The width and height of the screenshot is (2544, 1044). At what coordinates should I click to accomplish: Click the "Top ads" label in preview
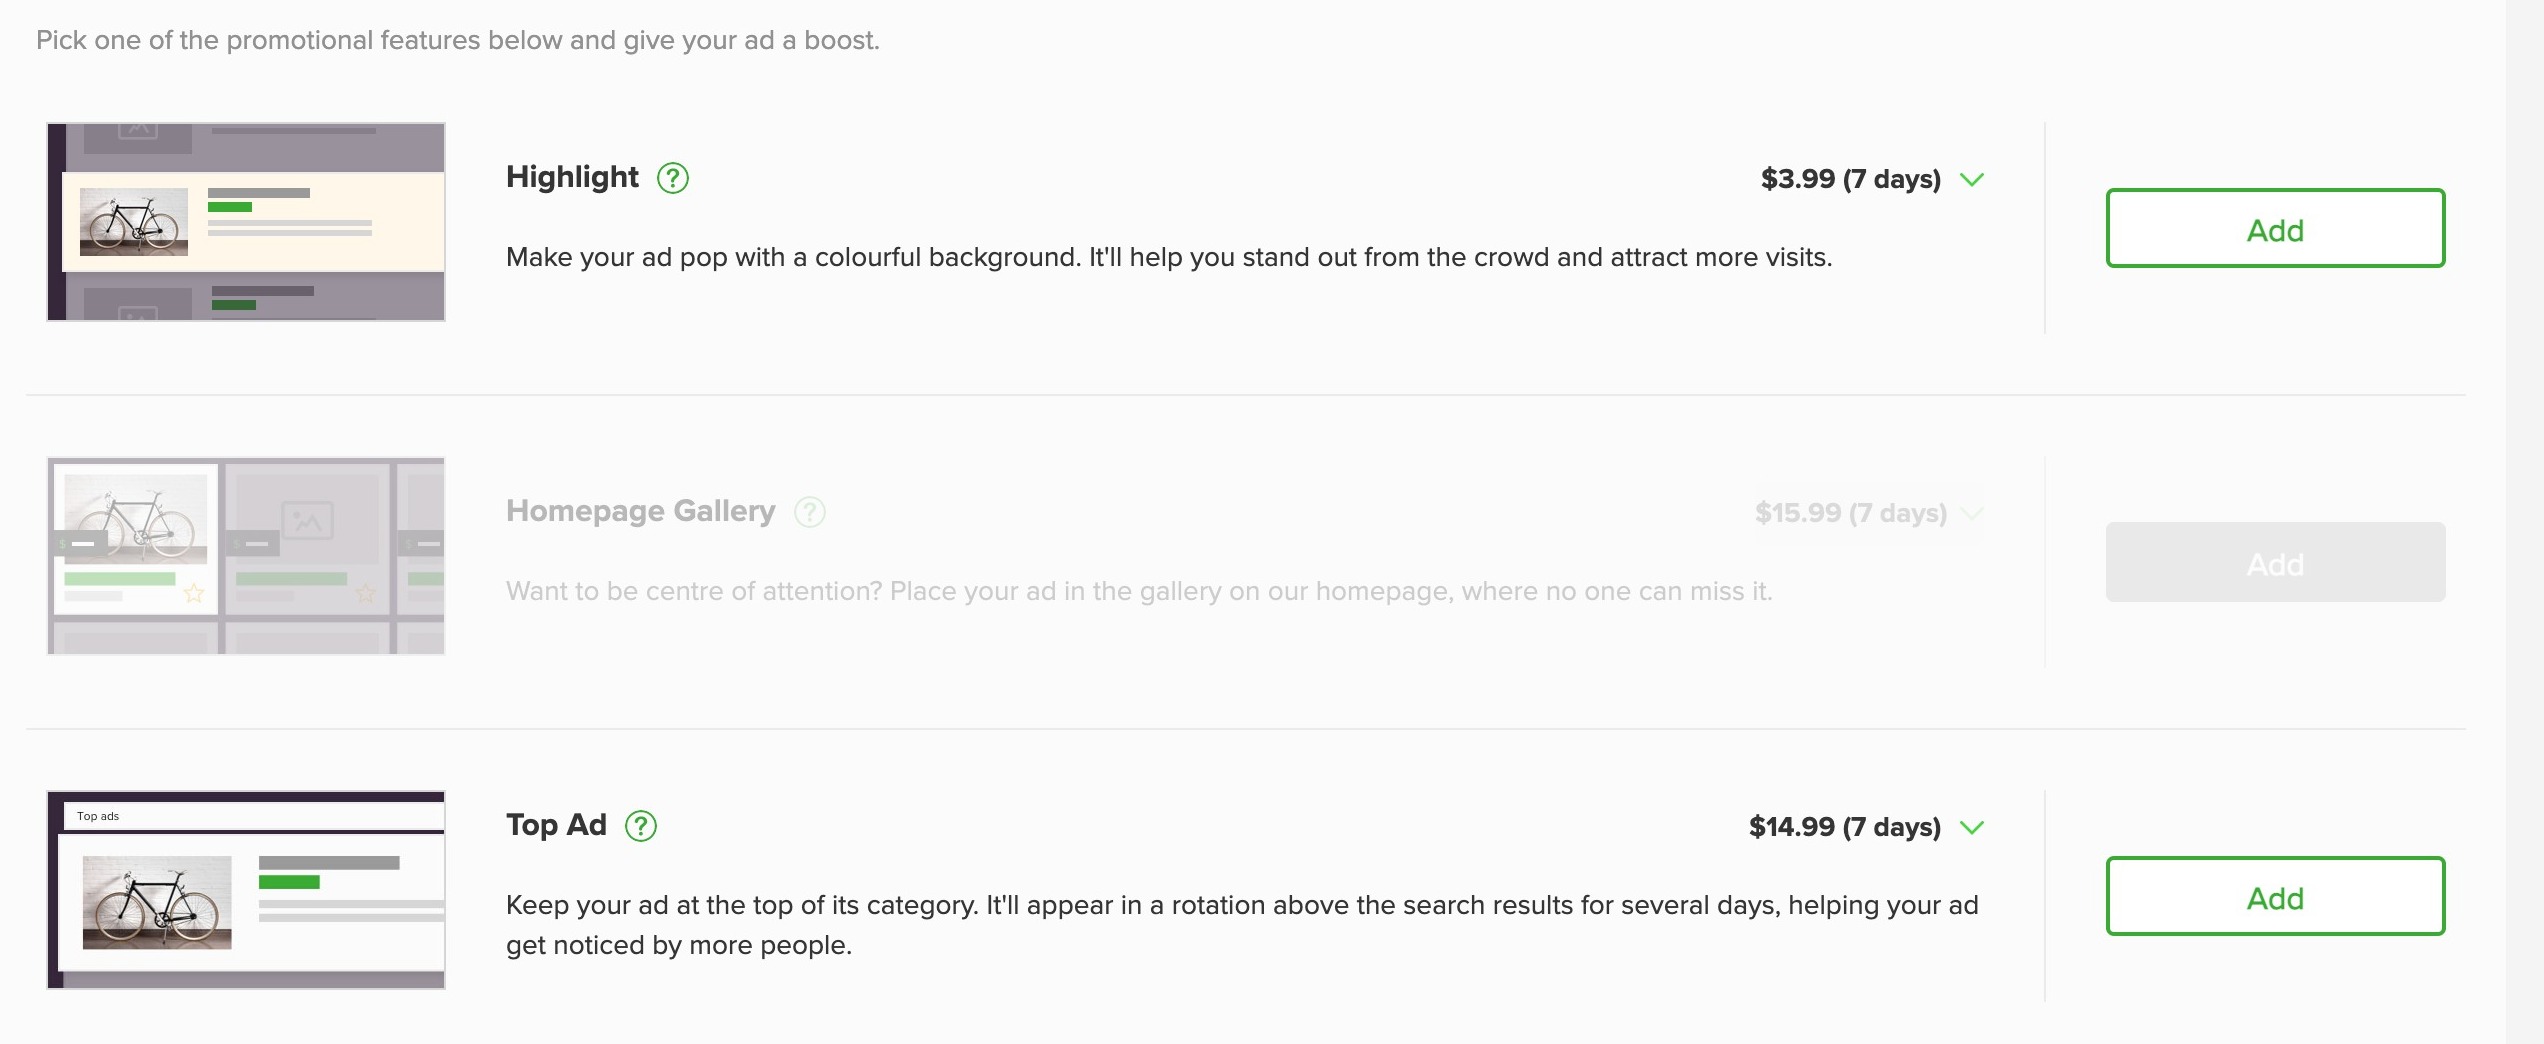pos(98,816)
